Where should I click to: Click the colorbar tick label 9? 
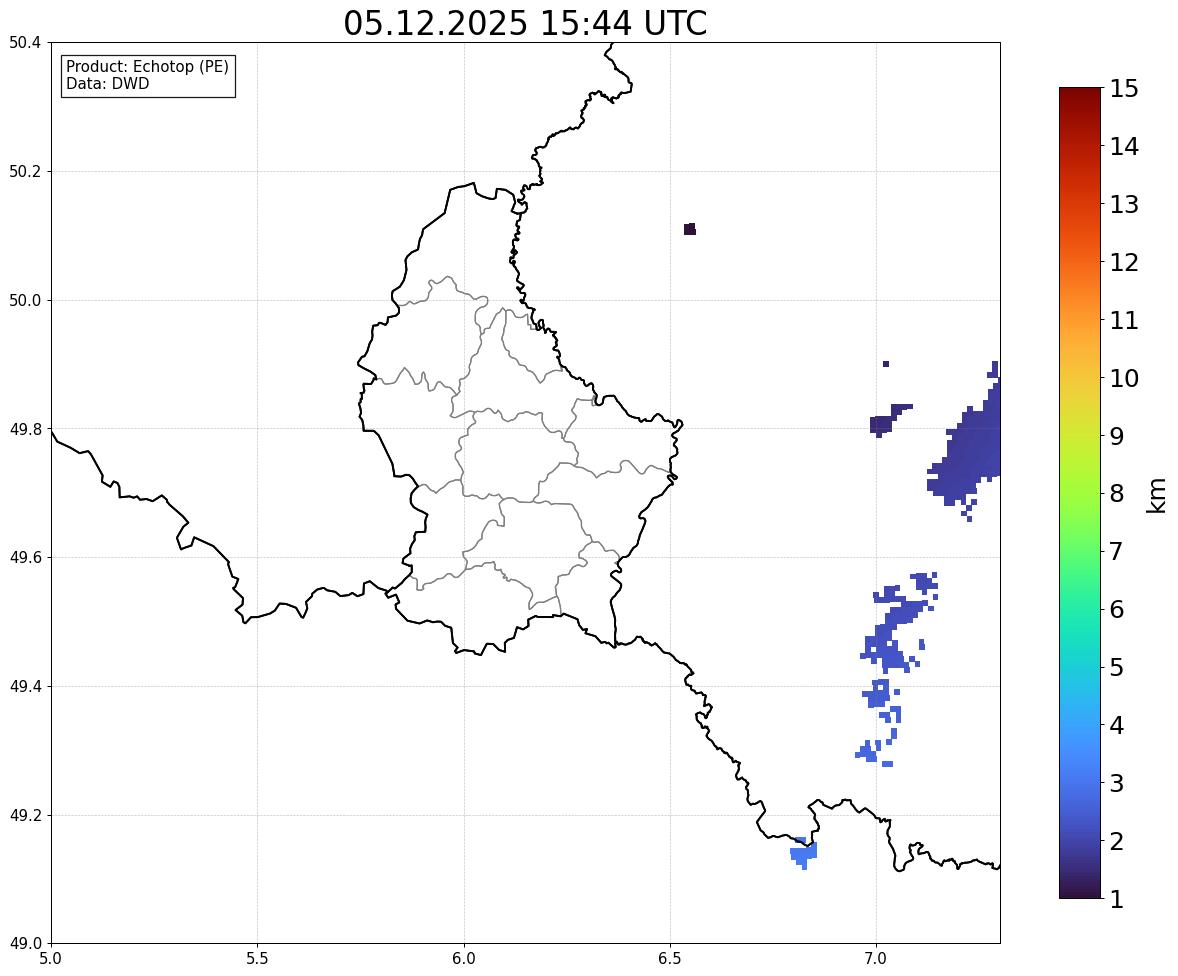[1117, 436]
